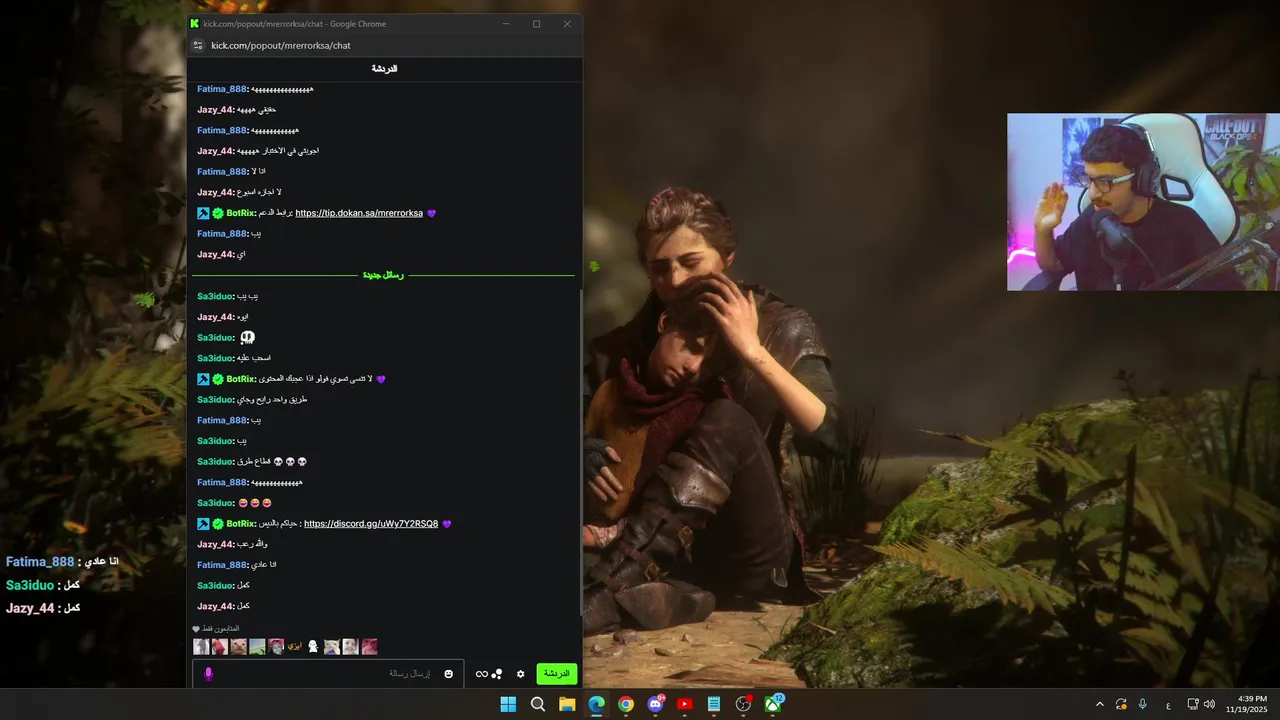Open Microsoft Edge from taskbar

[x=596, y=704]
